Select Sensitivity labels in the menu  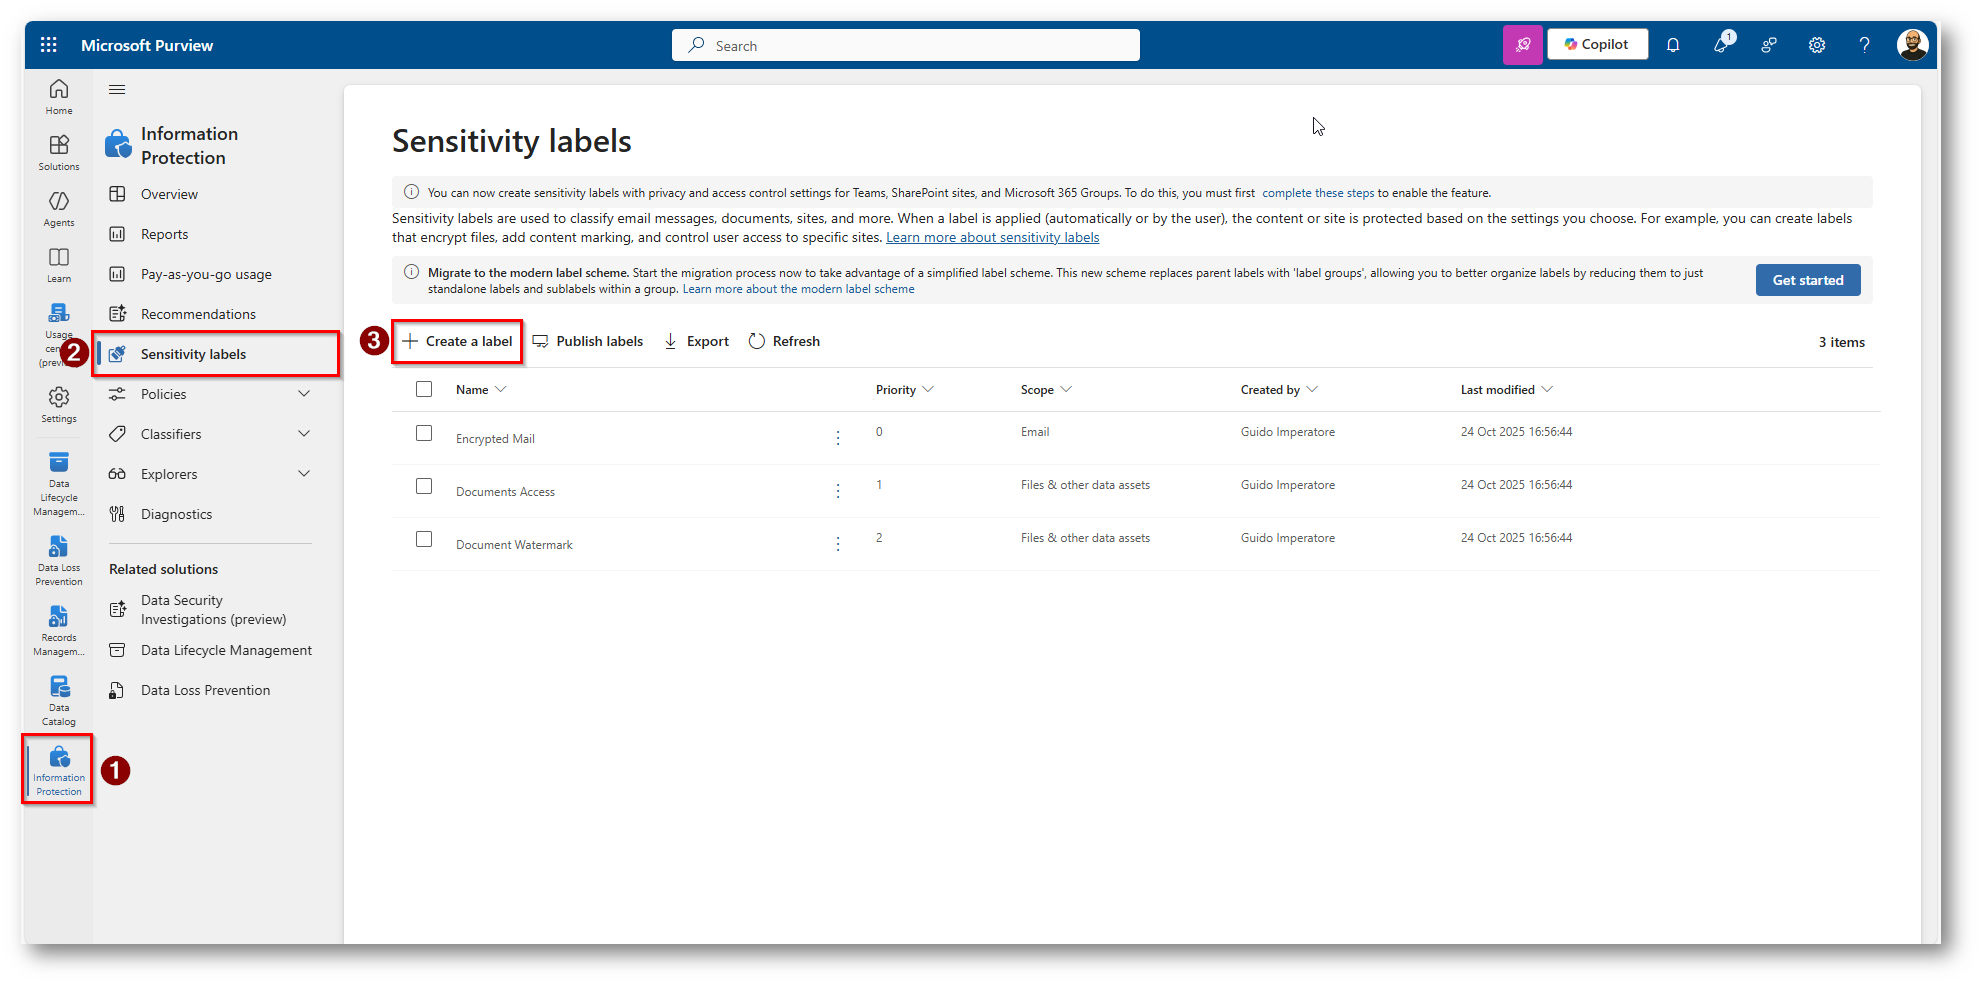click(x=216, y=354)
